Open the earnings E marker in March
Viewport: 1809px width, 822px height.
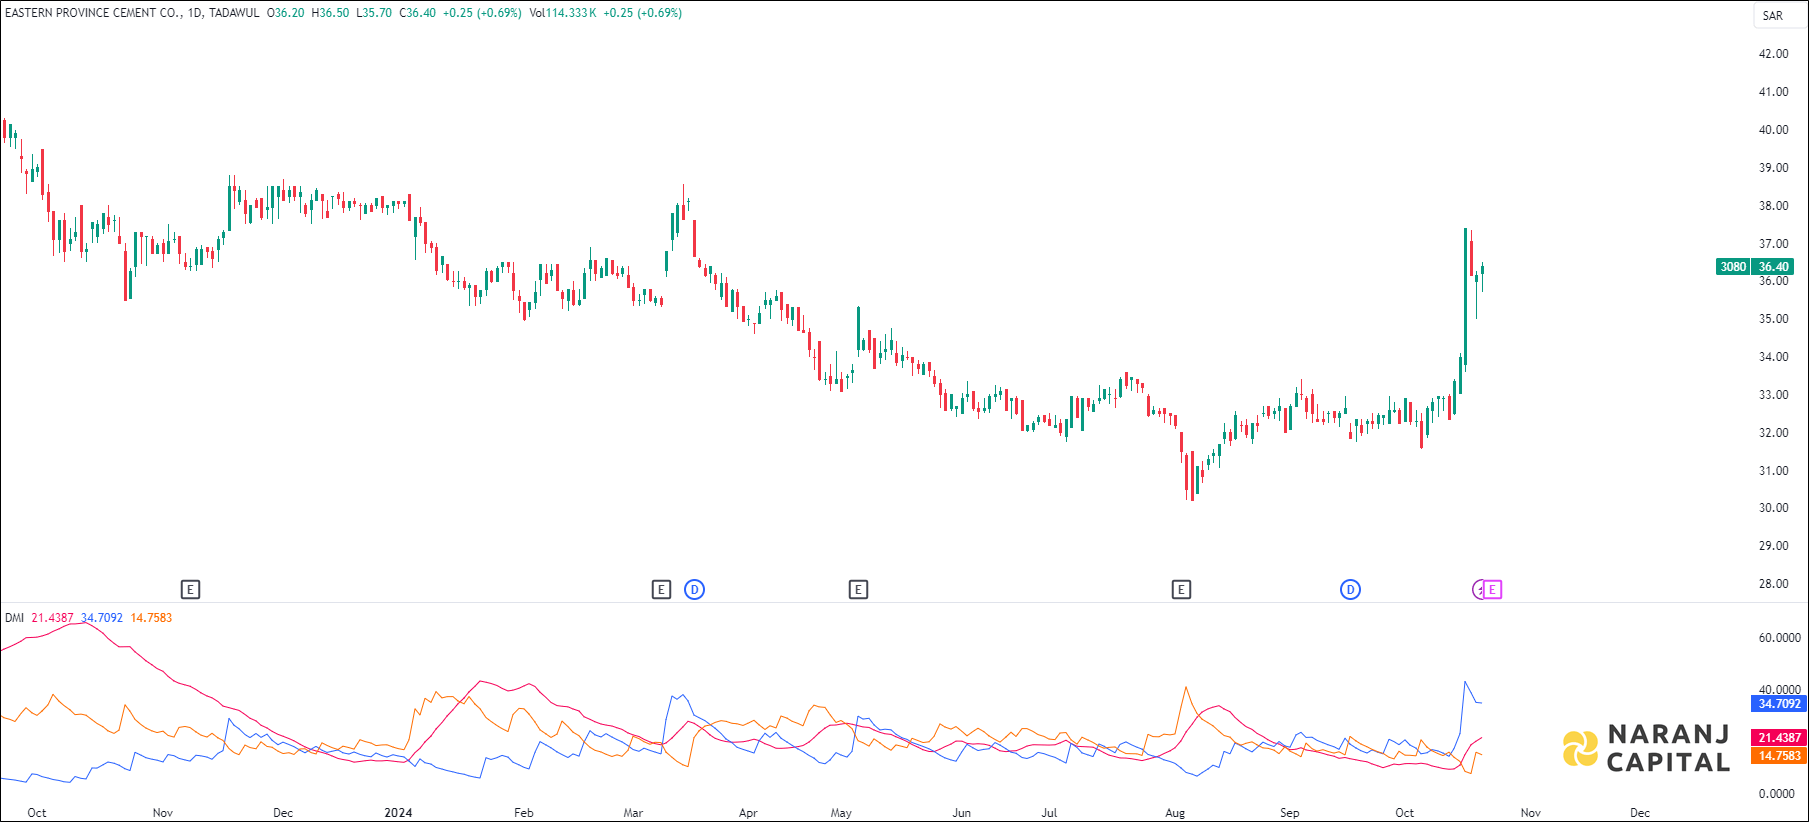[661, 589]
